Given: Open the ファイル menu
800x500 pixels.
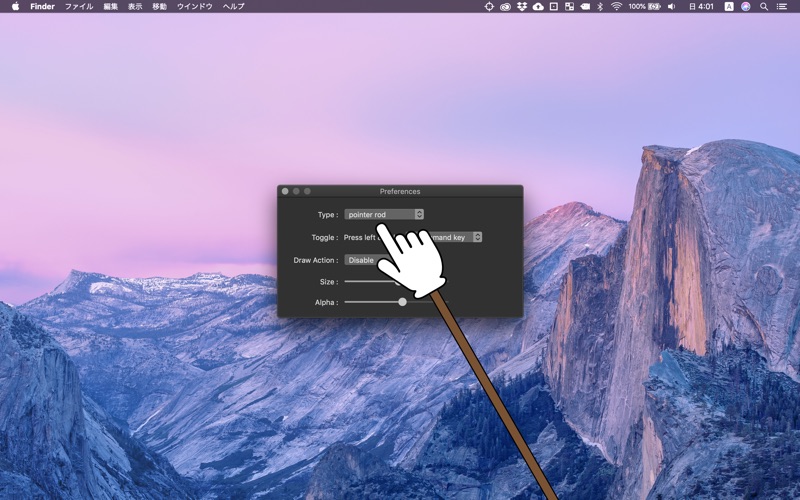Looking at the screenshot, I should point(79,6).
